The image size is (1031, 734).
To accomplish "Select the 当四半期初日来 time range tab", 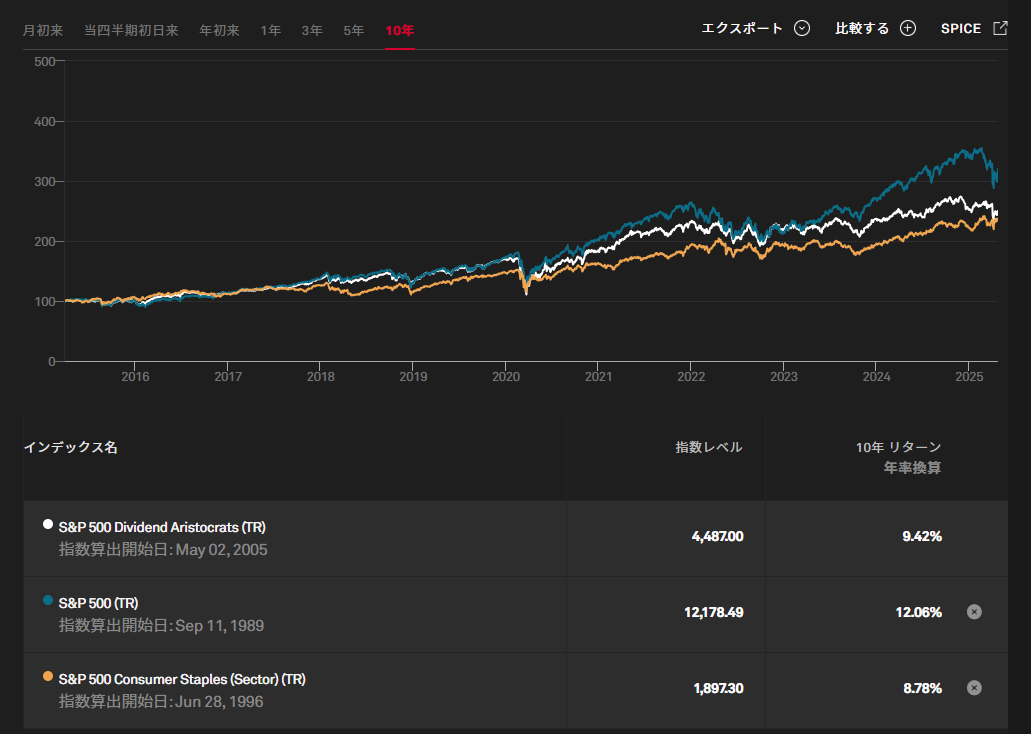I will (132, 30).
